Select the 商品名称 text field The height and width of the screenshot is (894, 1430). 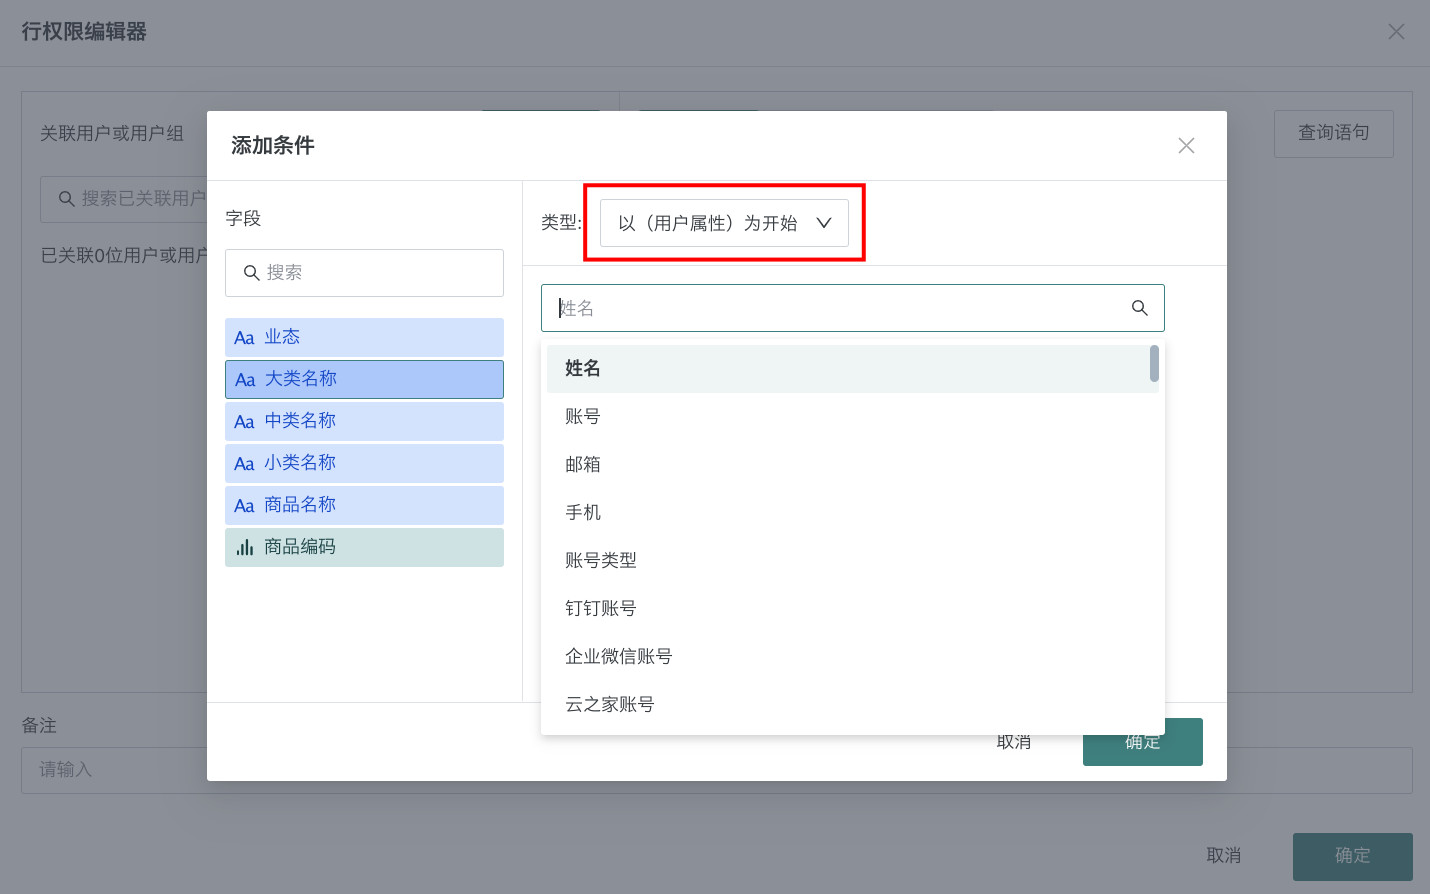pos(364,506)
